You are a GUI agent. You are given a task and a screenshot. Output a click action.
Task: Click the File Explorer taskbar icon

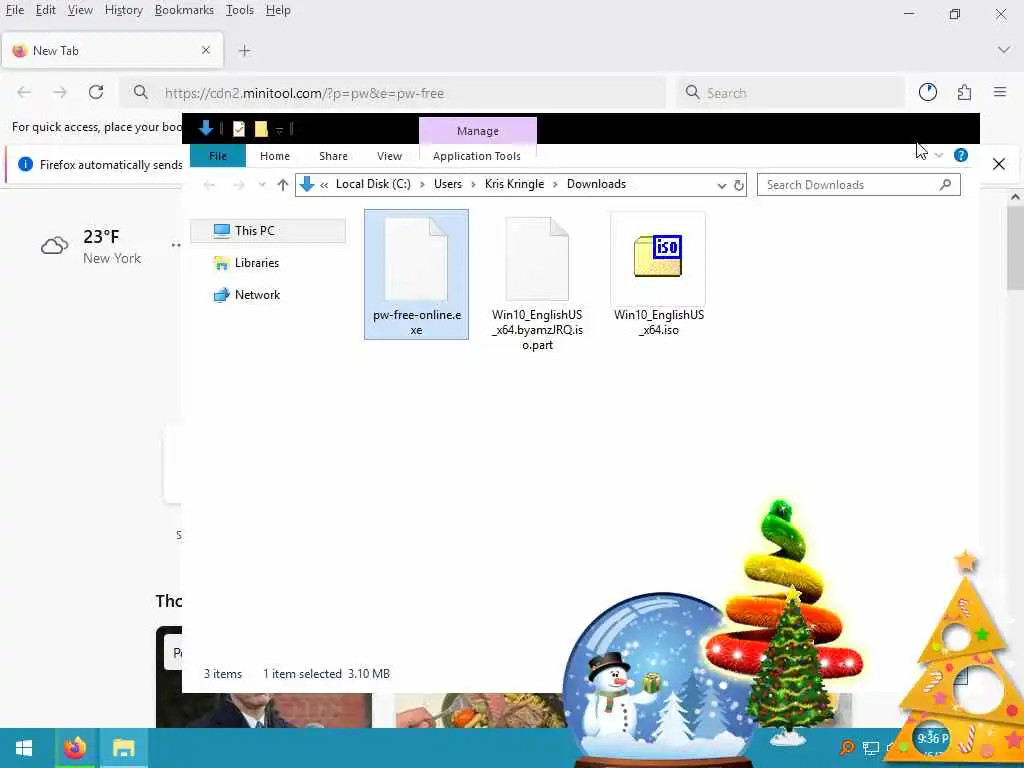tap(123, 748)
